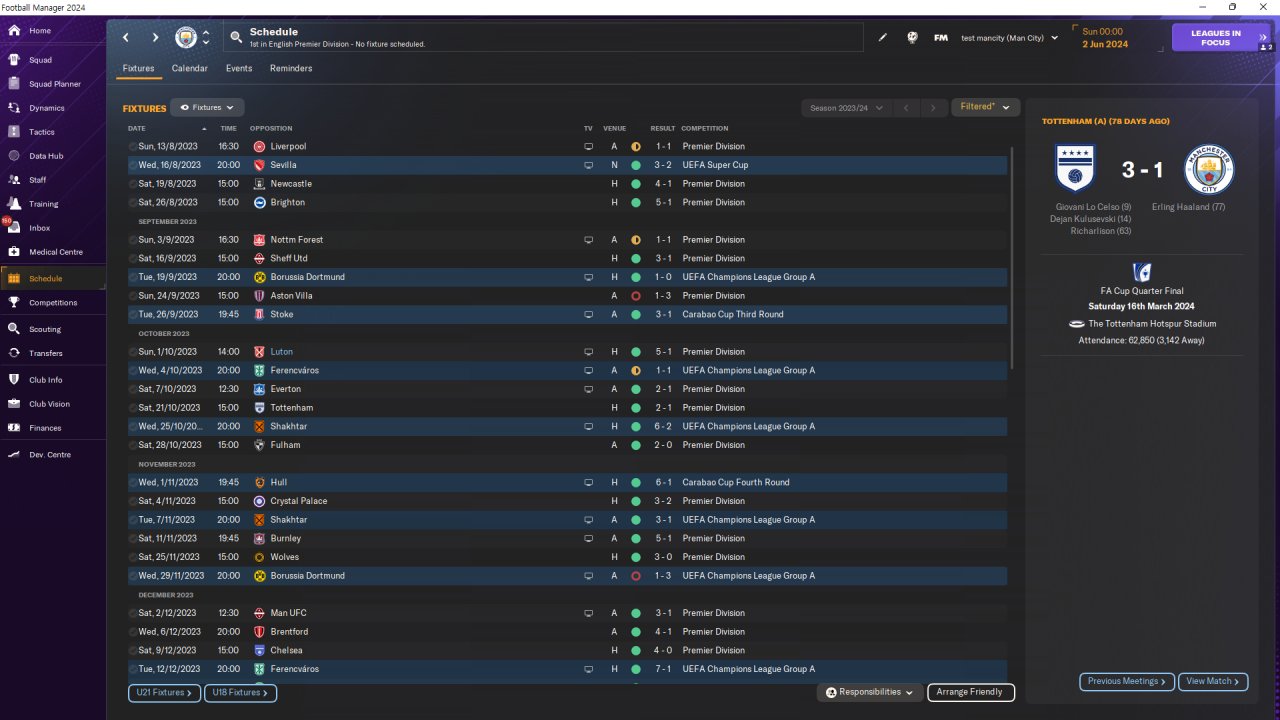Click the search magnifier beside Schedule title
Screen dimensions: 1280x720
click(x=236, y=38)
